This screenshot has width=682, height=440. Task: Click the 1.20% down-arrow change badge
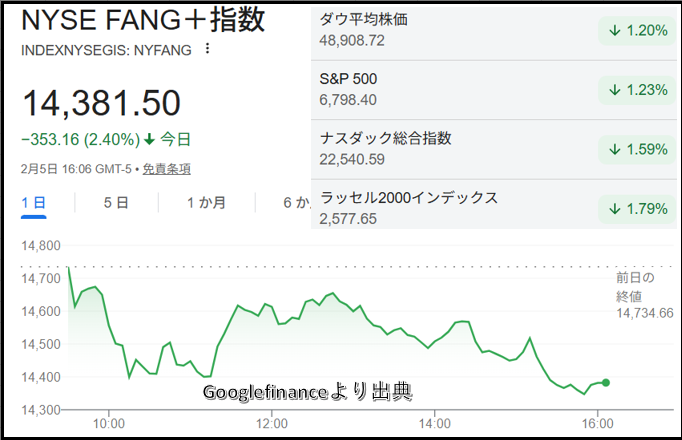point(636,31)
